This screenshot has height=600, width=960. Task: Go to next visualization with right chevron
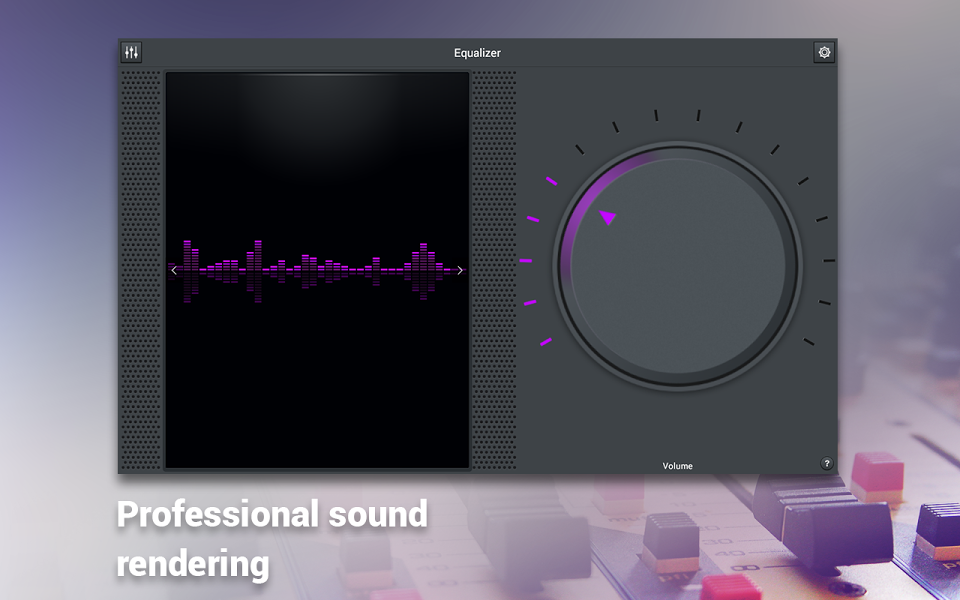tap(460, 270)
